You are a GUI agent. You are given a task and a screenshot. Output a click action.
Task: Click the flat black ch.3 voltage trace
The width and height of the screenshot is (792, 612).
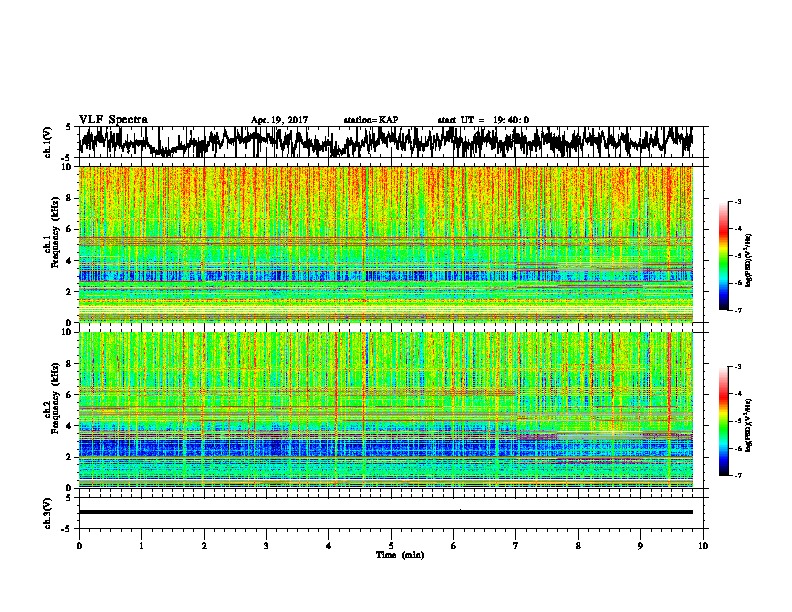[386, 512]
